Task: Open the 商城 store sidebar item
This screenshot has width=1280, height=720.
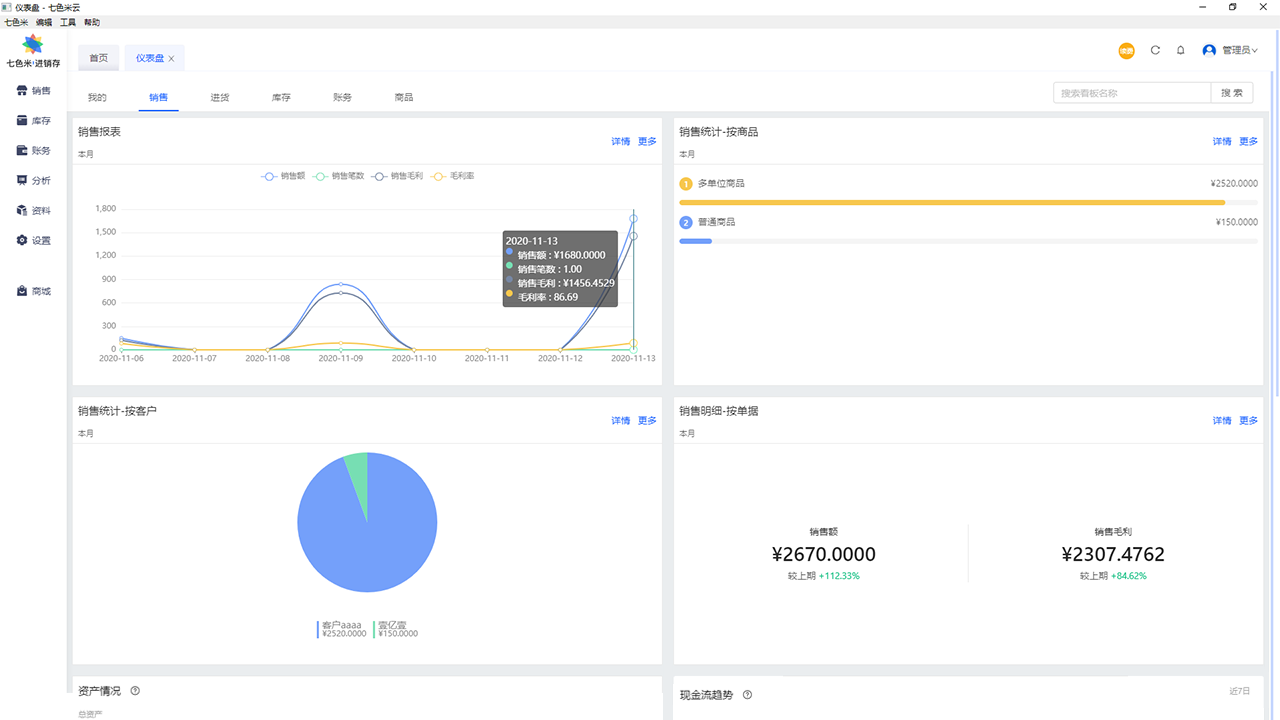Action: point(33,292)
